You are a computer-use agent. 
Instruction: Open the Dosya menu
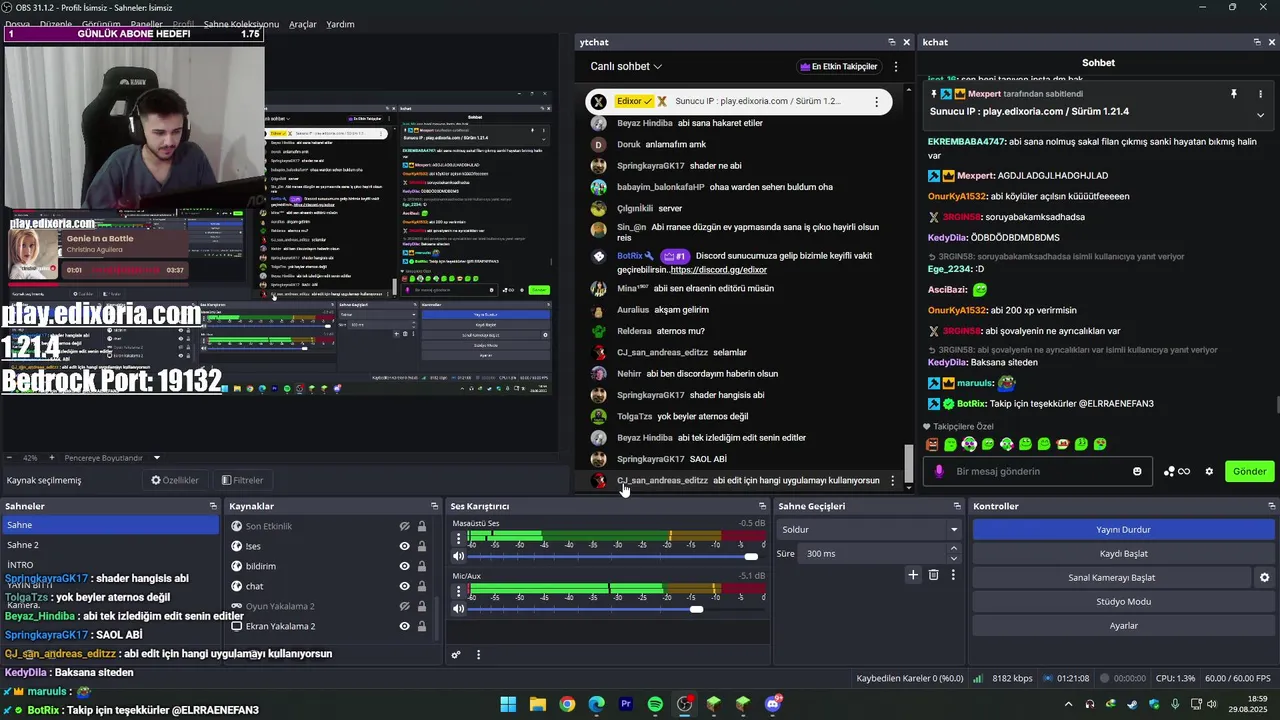[17, 24]
